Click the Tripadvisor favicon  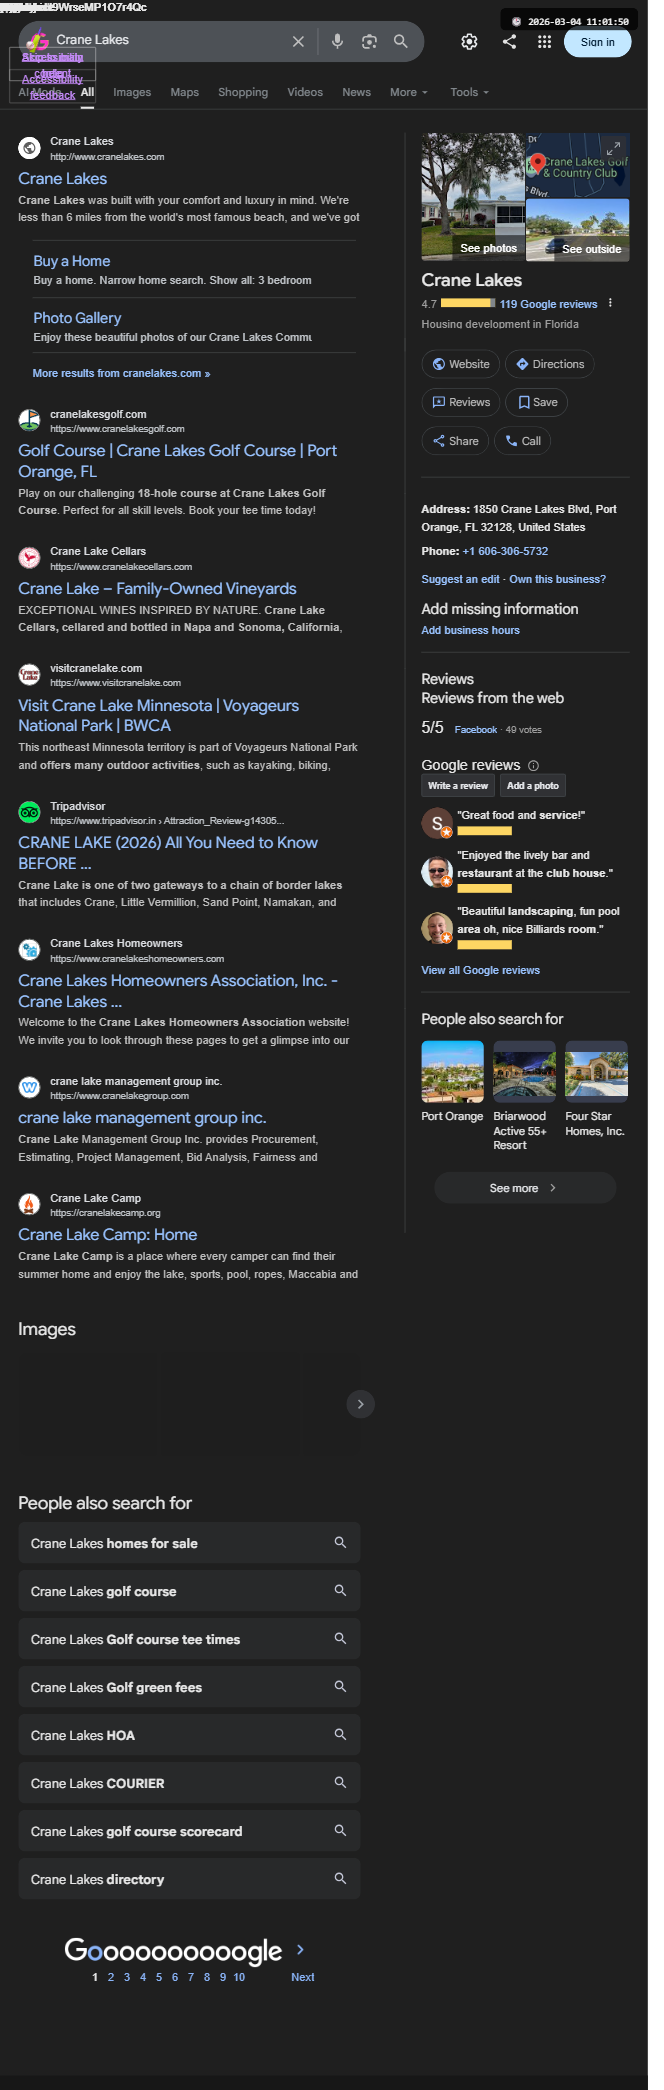(x=30, y=812)
